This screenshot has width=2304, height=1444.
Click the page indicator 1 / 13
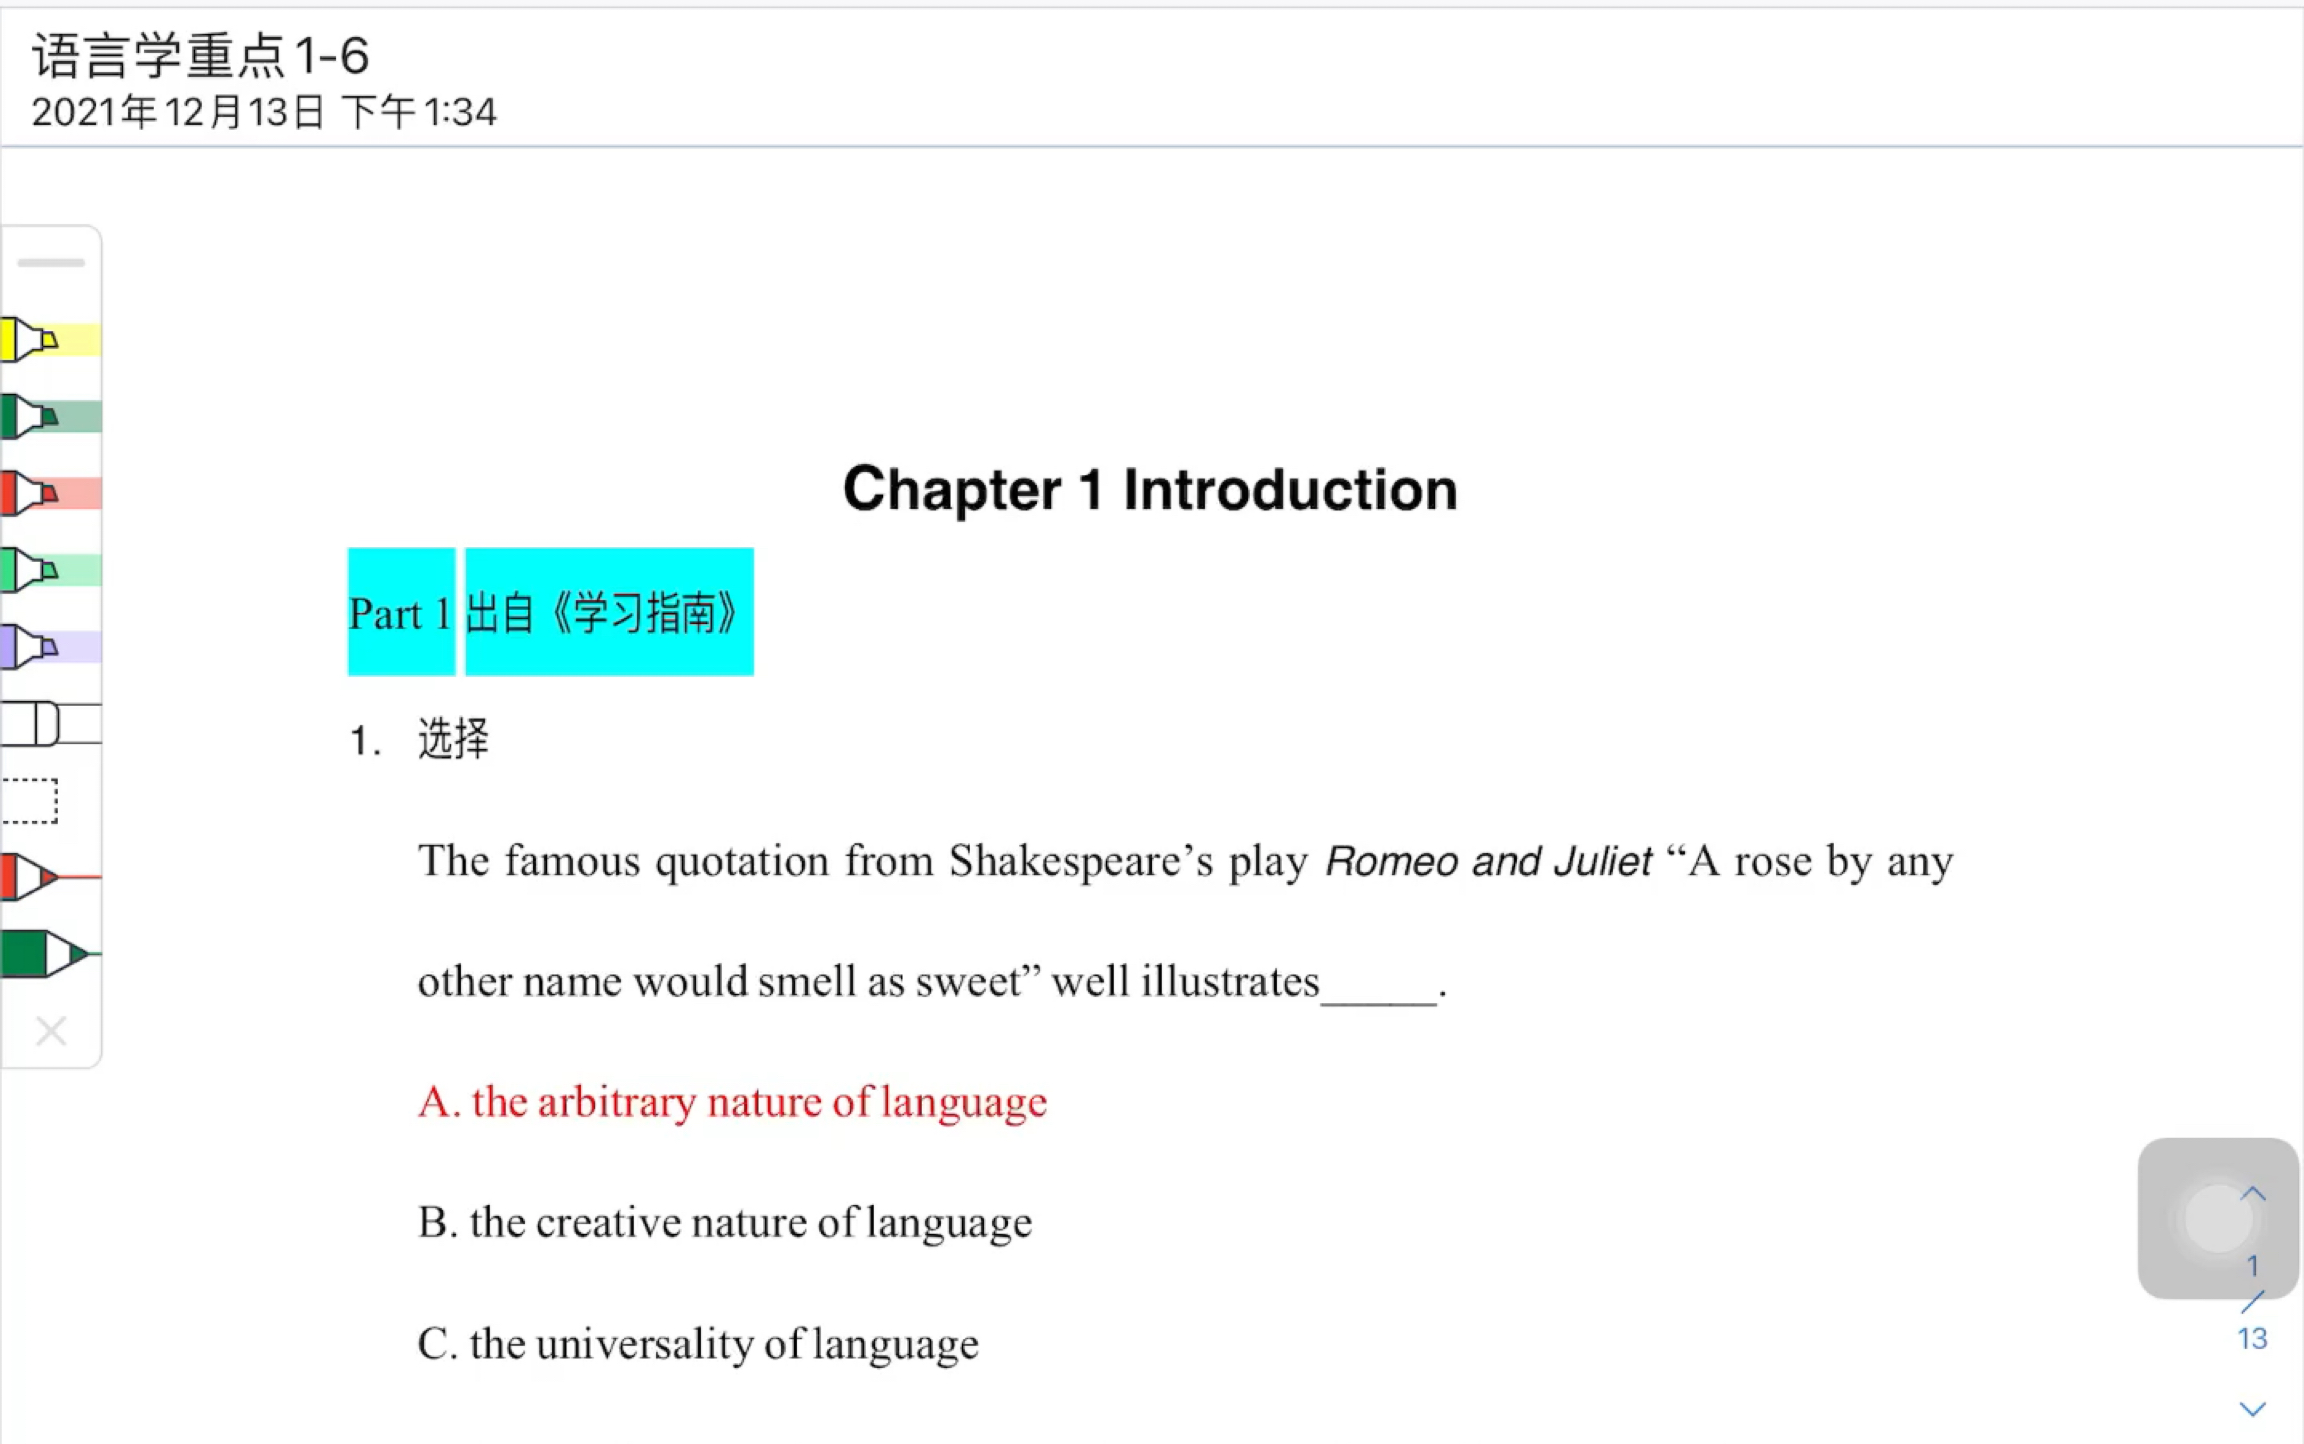pos(2252,1302)
